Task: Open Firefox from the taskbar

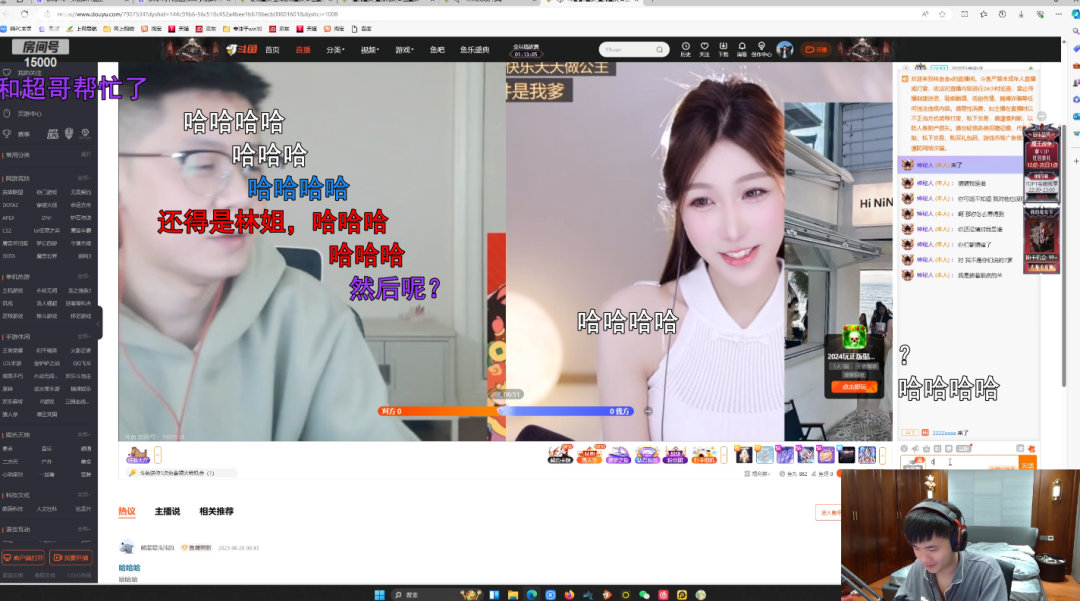Action: (x=569, y=595)
